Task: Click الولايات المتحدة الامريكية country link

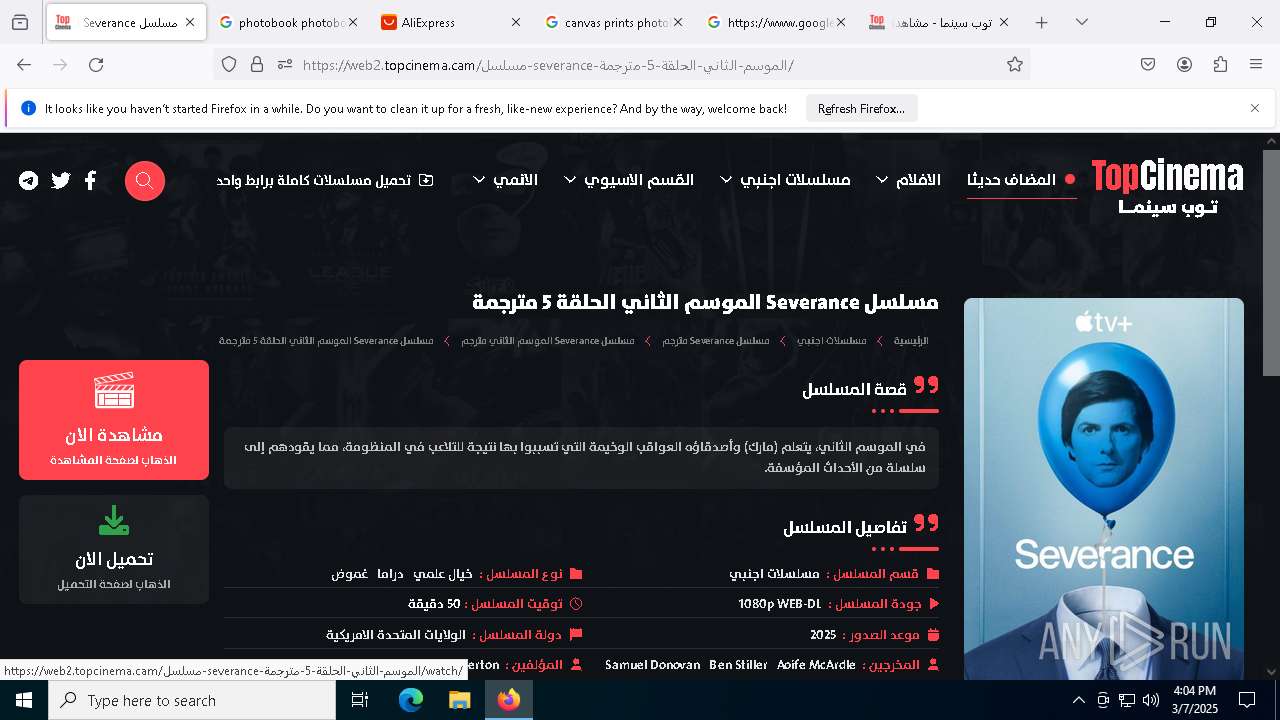Action: click(x=396, y=635)
